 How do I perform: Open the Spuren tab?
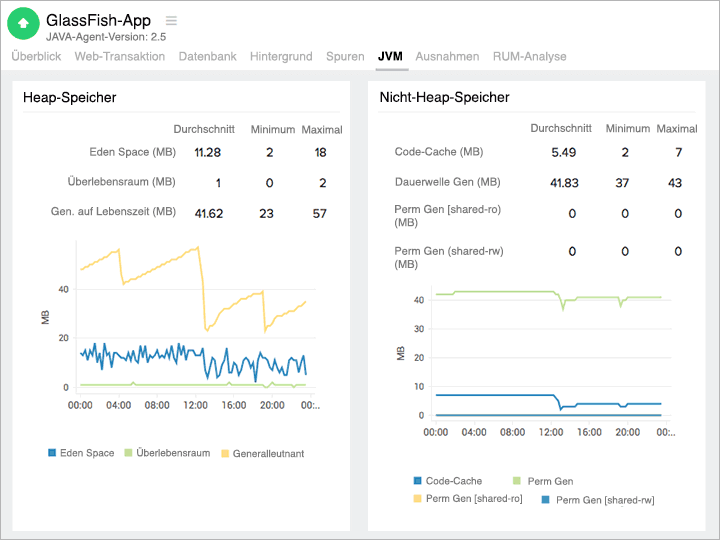(x=345, y=57)
